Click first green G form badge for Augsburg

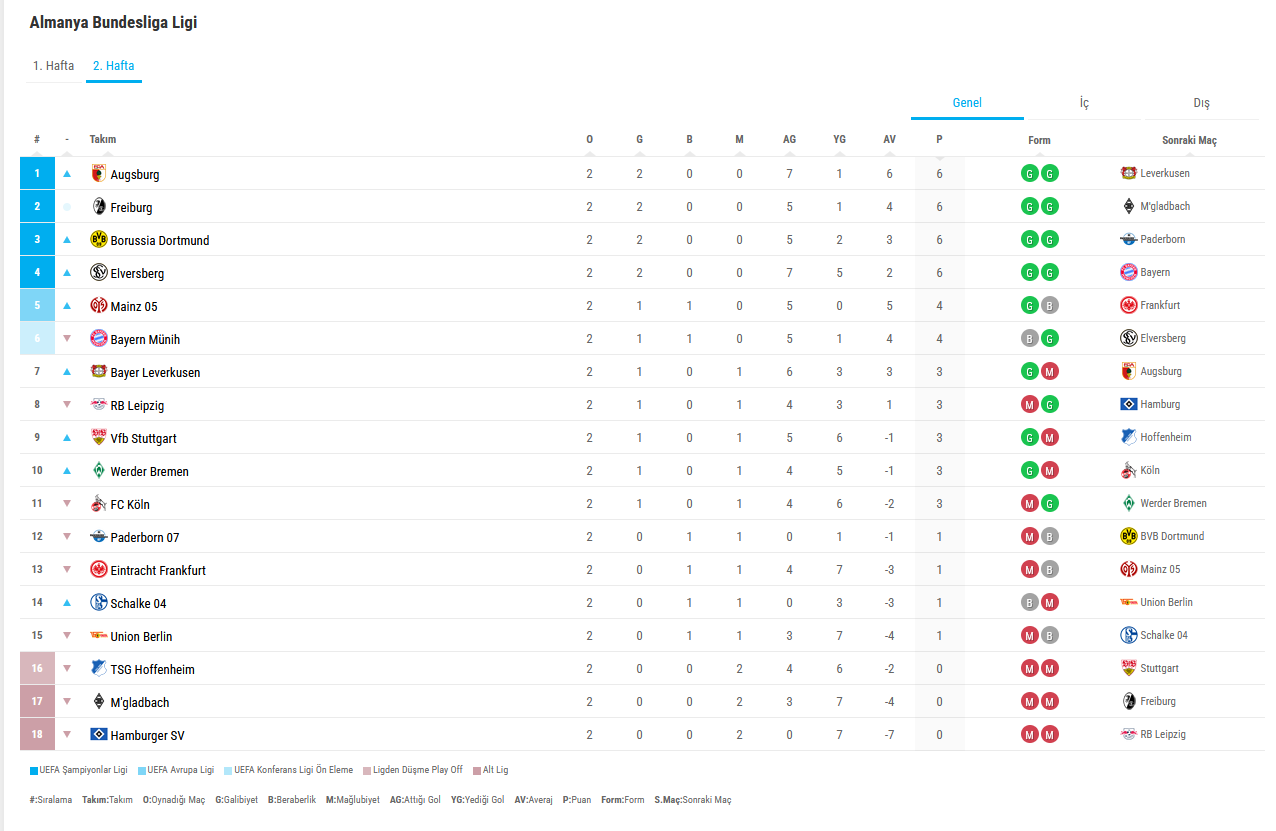1029,173
